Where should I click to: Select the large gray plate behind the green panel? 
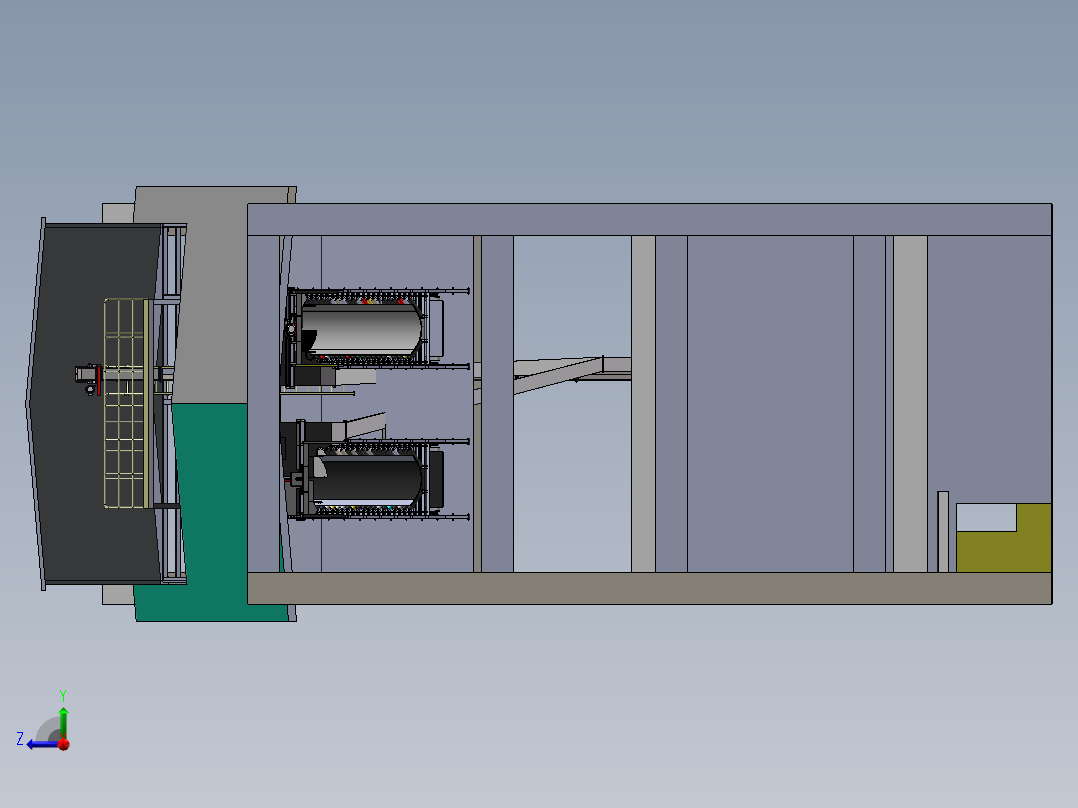tap(210, 294)
